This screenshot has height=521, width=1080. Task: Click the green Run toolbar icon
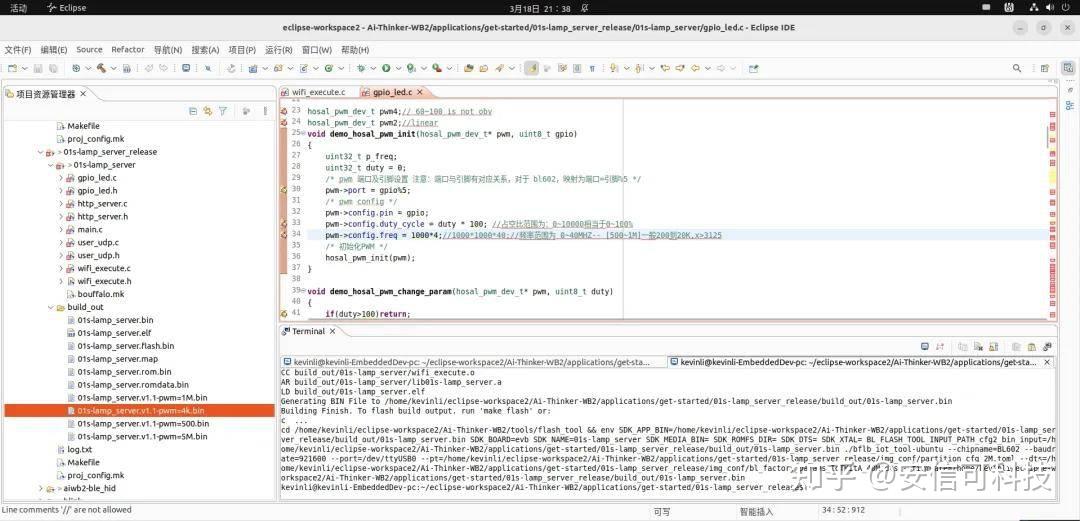click(386, 68)
